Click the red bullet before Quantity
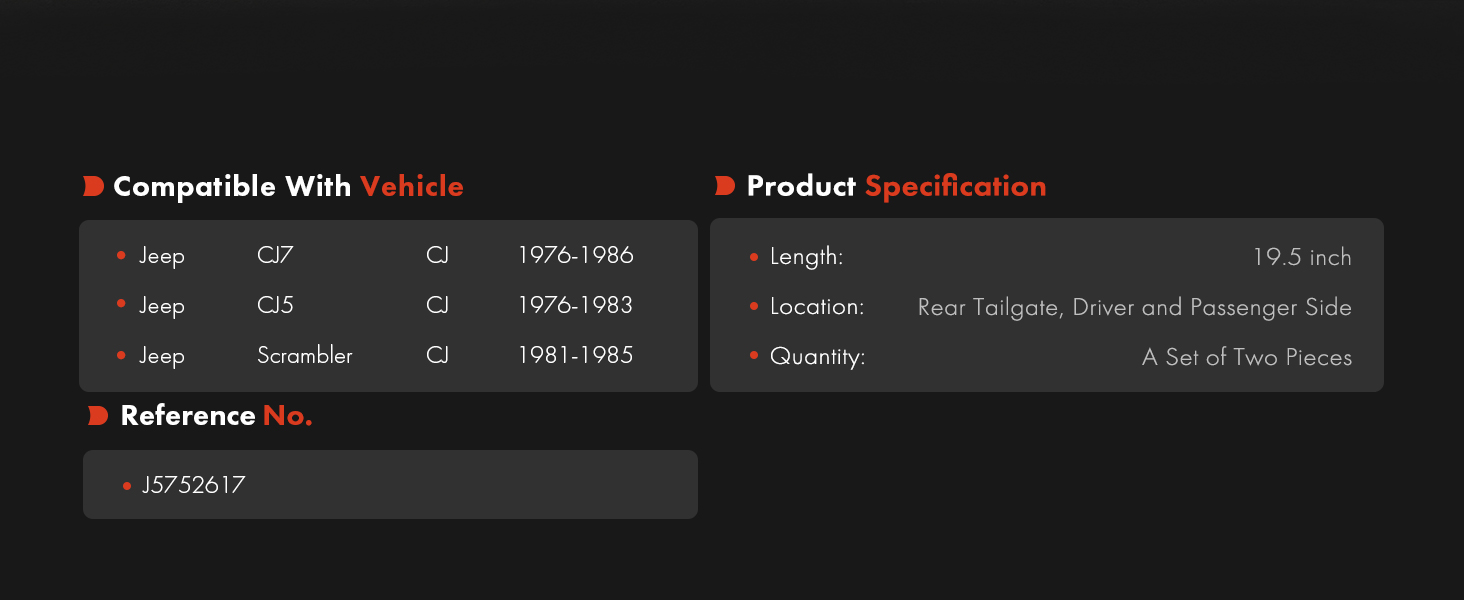Screen dimensions: 1464x600 pyautogui.click(x=754, y=357)
